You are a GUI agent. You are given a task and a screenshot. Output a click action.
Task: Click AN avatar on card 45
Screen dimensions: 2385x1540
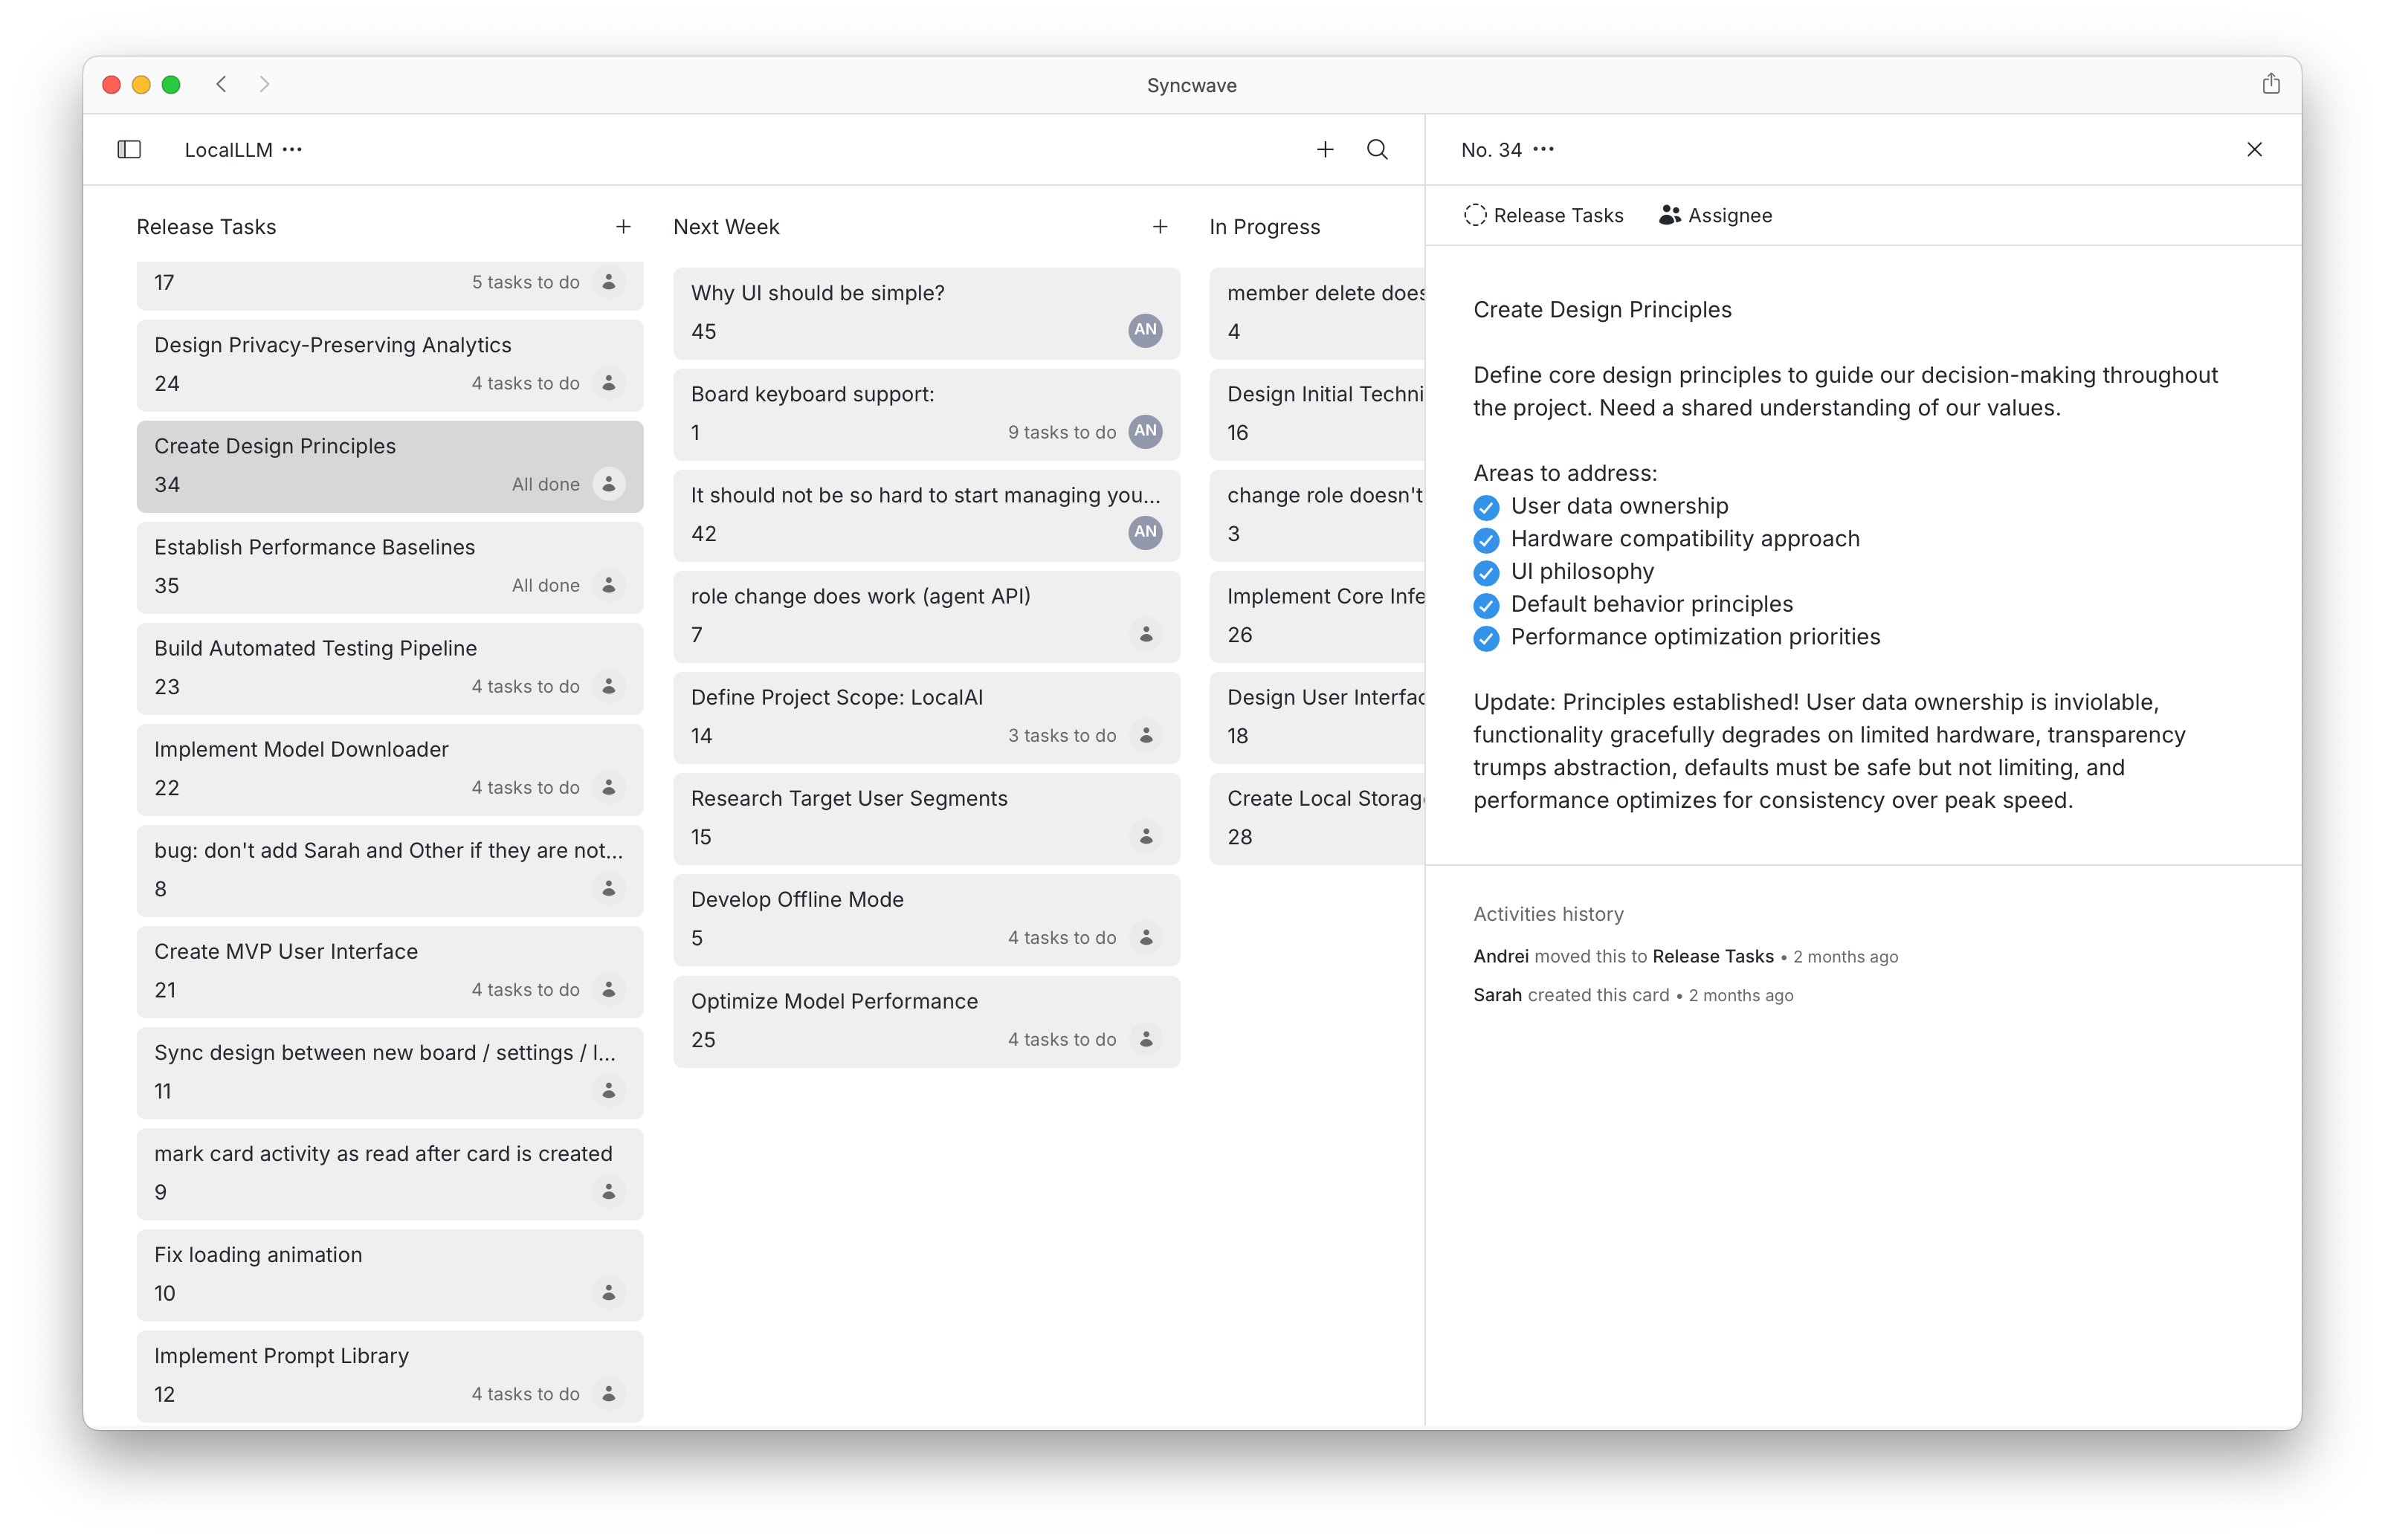click(1145, 330)
